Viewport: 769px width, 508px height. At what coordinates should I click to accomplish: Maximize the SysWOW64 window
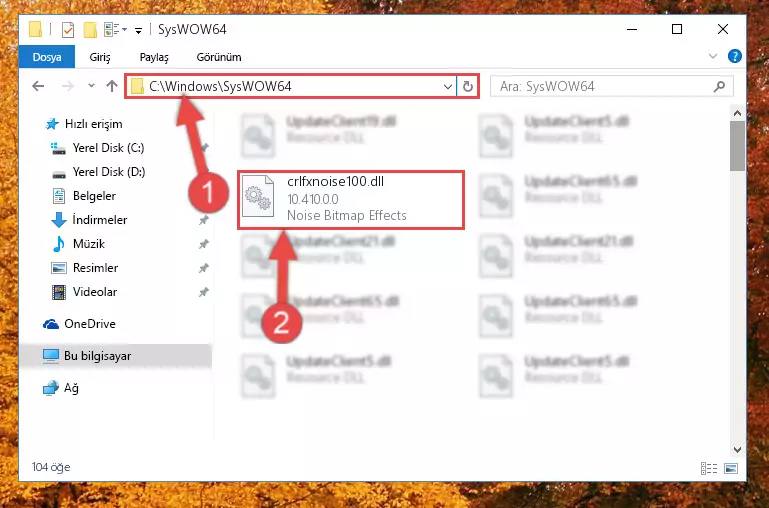pos(677,29)
